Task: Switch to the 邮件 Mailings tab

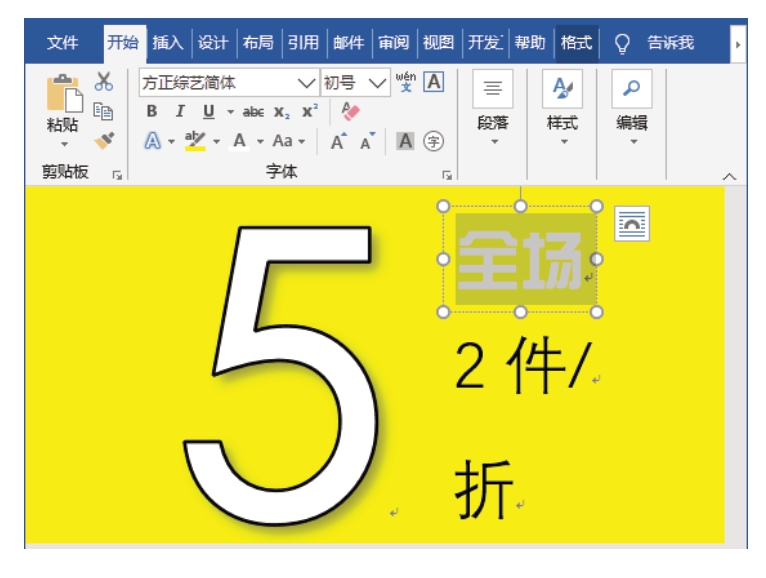Action: tap(348, 43)
